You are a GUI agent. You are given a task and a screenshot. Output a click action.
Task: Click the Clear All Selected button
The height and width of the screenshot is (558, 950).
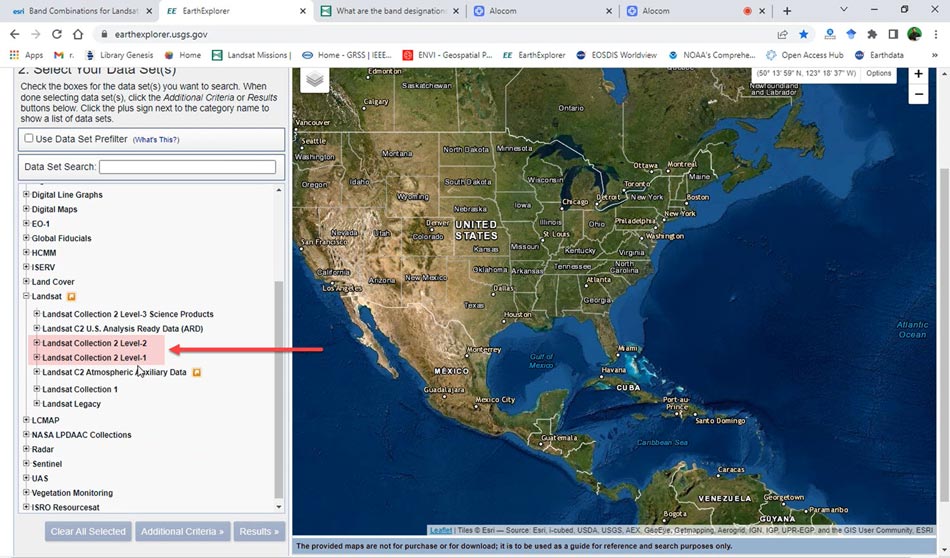click(x=88, y=531)
